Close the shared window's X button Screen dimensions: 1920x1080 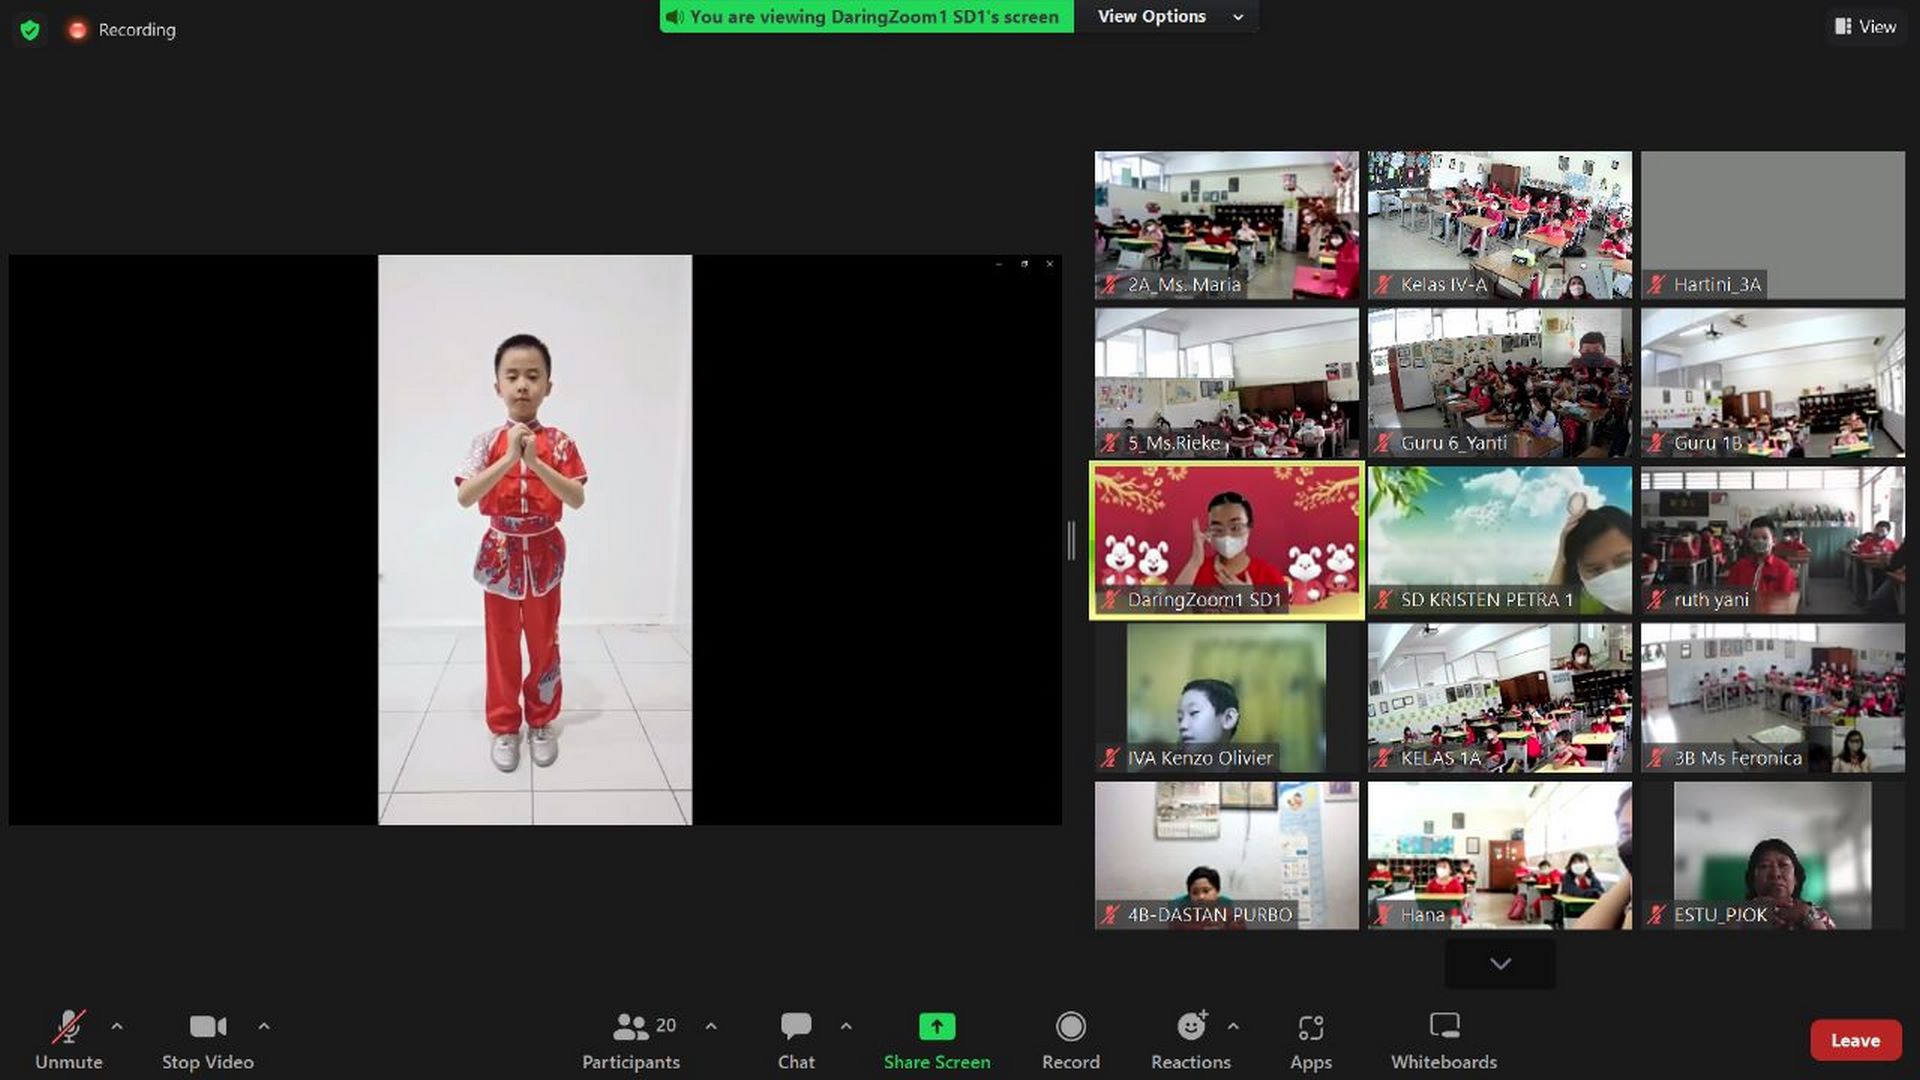(1049, 264)
